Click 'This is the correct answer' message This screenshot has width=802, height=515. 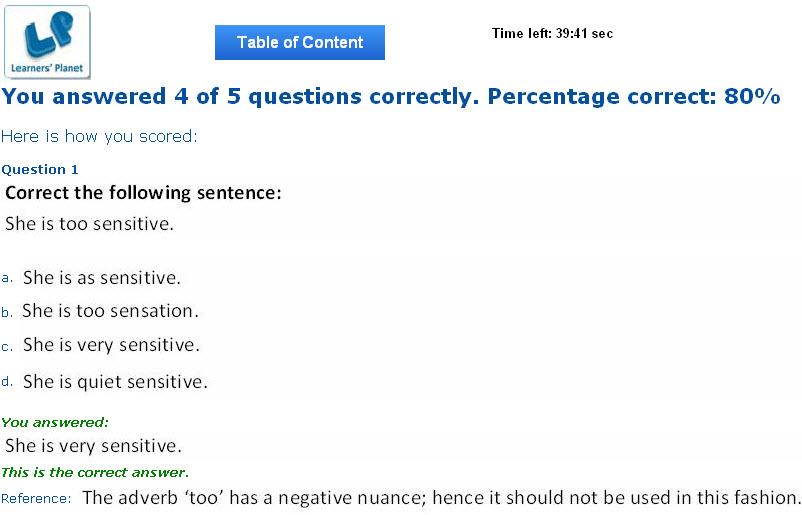[x=95, y=473]
